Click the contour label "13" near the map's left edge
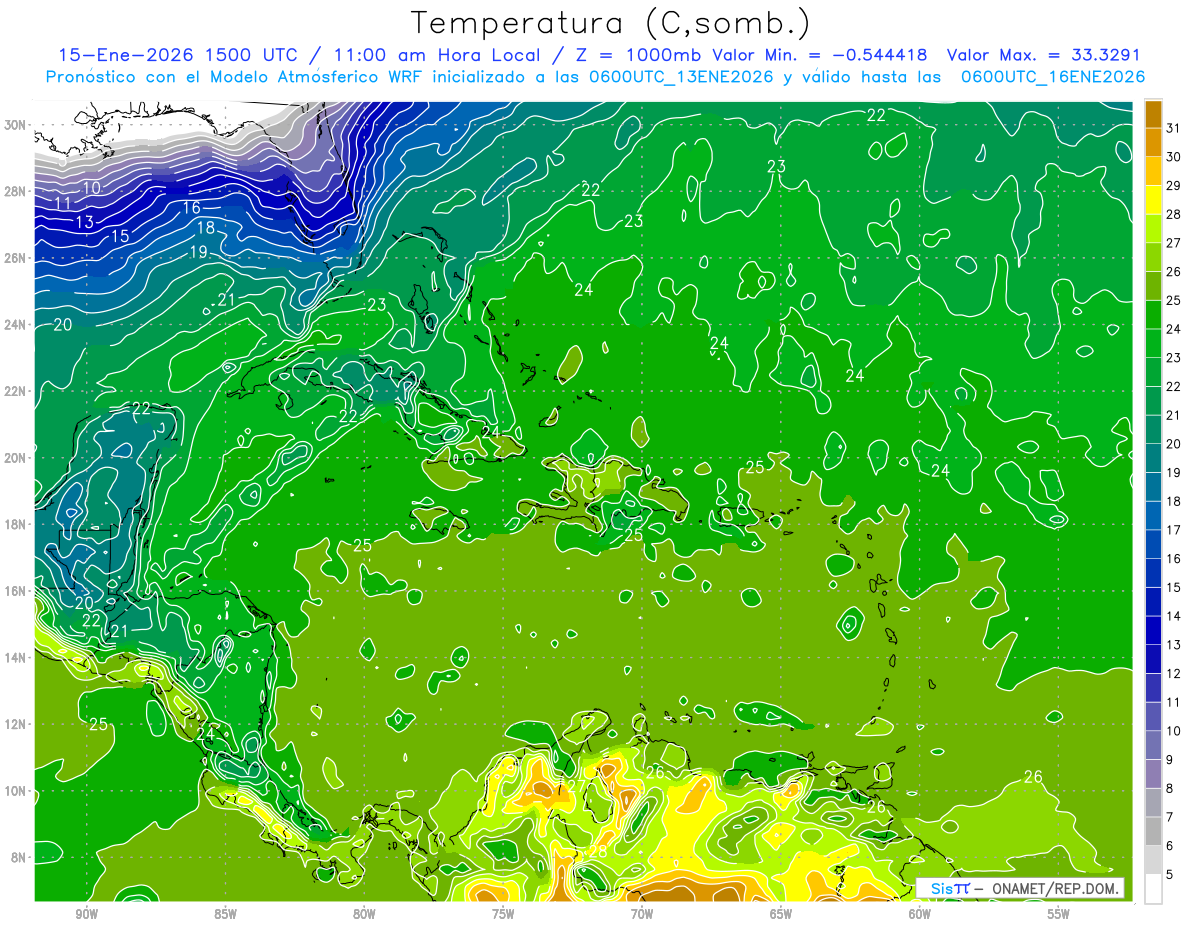 coord(84,222)
